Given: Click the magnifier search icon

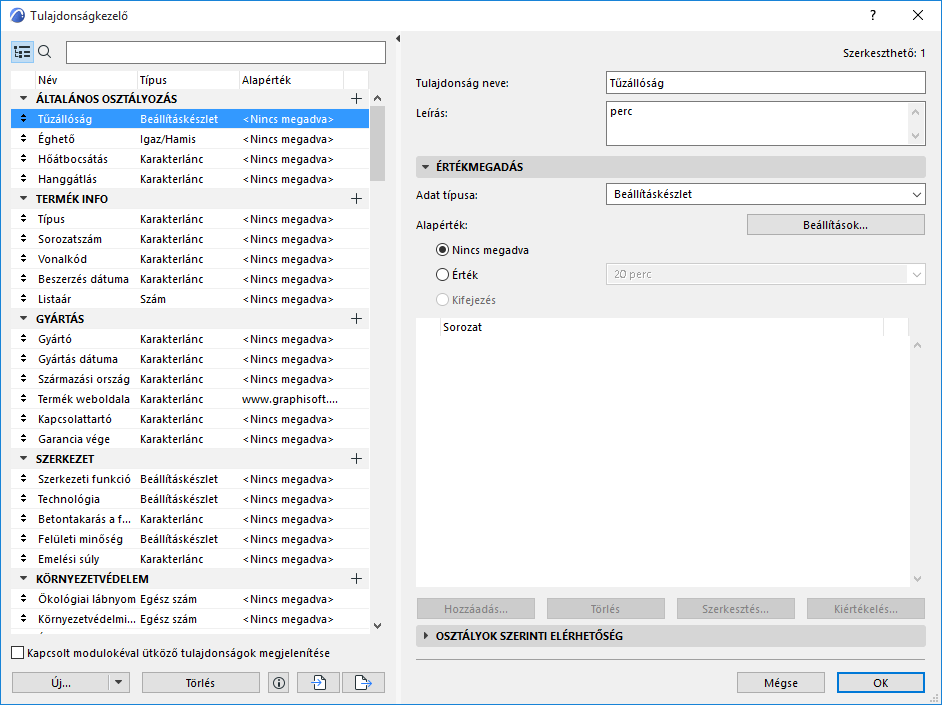Looking at the screenshot, I should (44, 52).
